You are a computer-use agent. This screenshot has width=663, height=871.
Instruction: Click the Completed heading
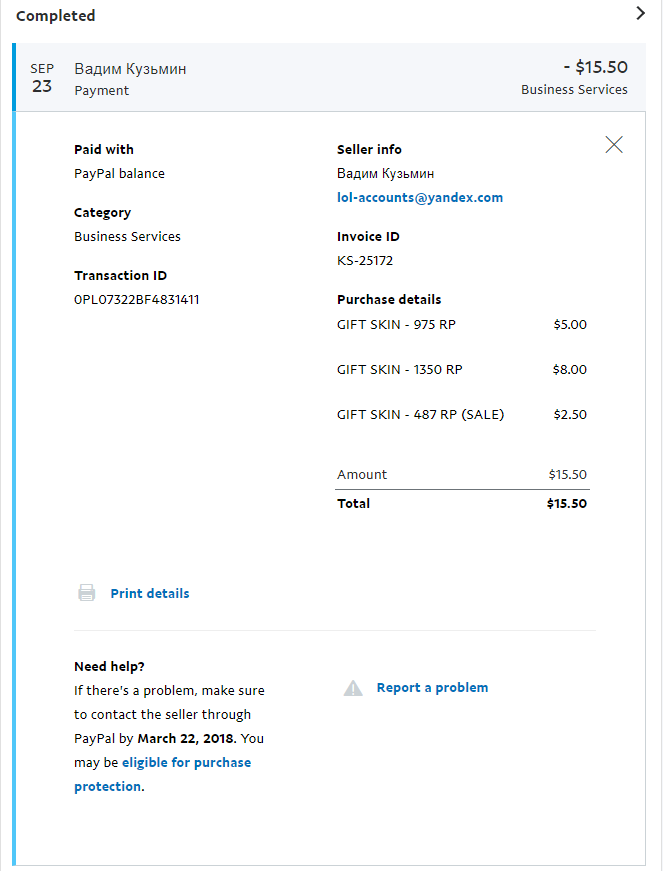56,16
